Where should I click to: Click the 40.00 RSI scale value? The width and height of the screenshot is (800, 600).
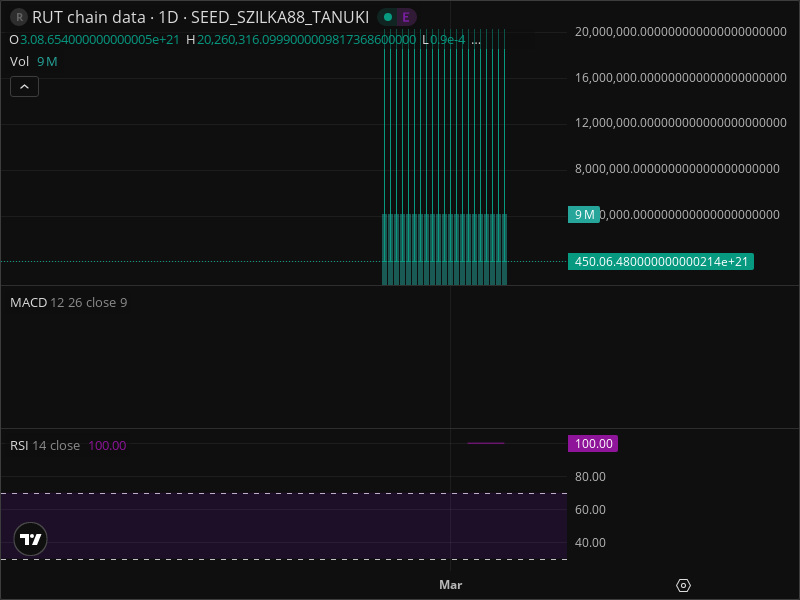pyautogui.click(x=590, y=542)
